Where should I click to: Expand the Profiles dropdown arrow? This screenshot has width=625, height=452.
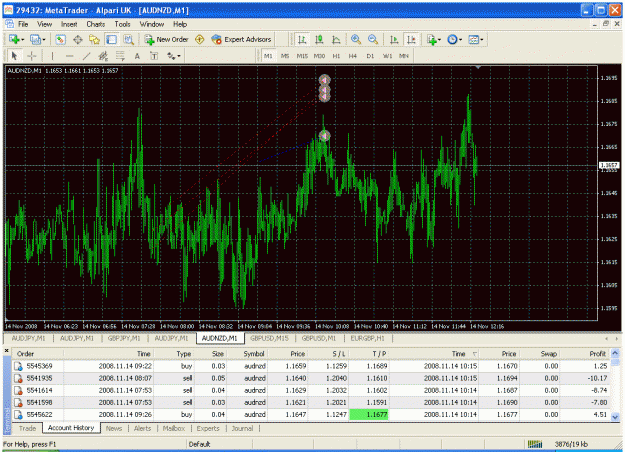(44, 40)
